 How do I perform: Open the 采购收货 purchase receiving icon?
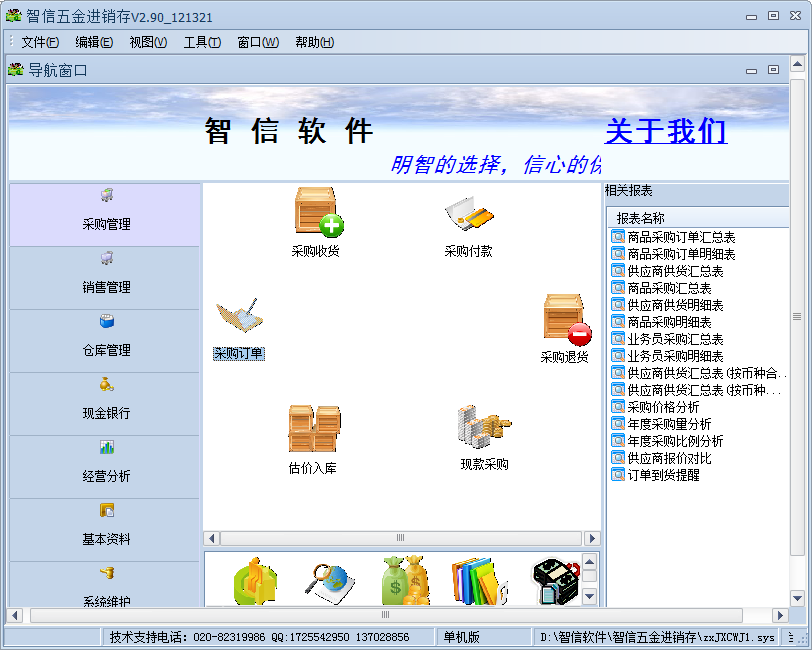[x=317, y=212]
